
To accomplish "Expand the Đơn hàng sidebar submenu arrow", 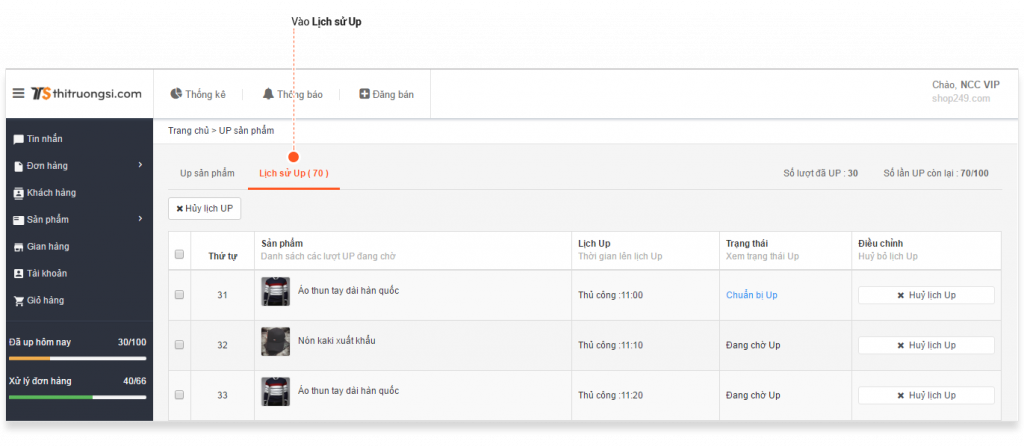I will pyautogui.click(x=140, y=165).
